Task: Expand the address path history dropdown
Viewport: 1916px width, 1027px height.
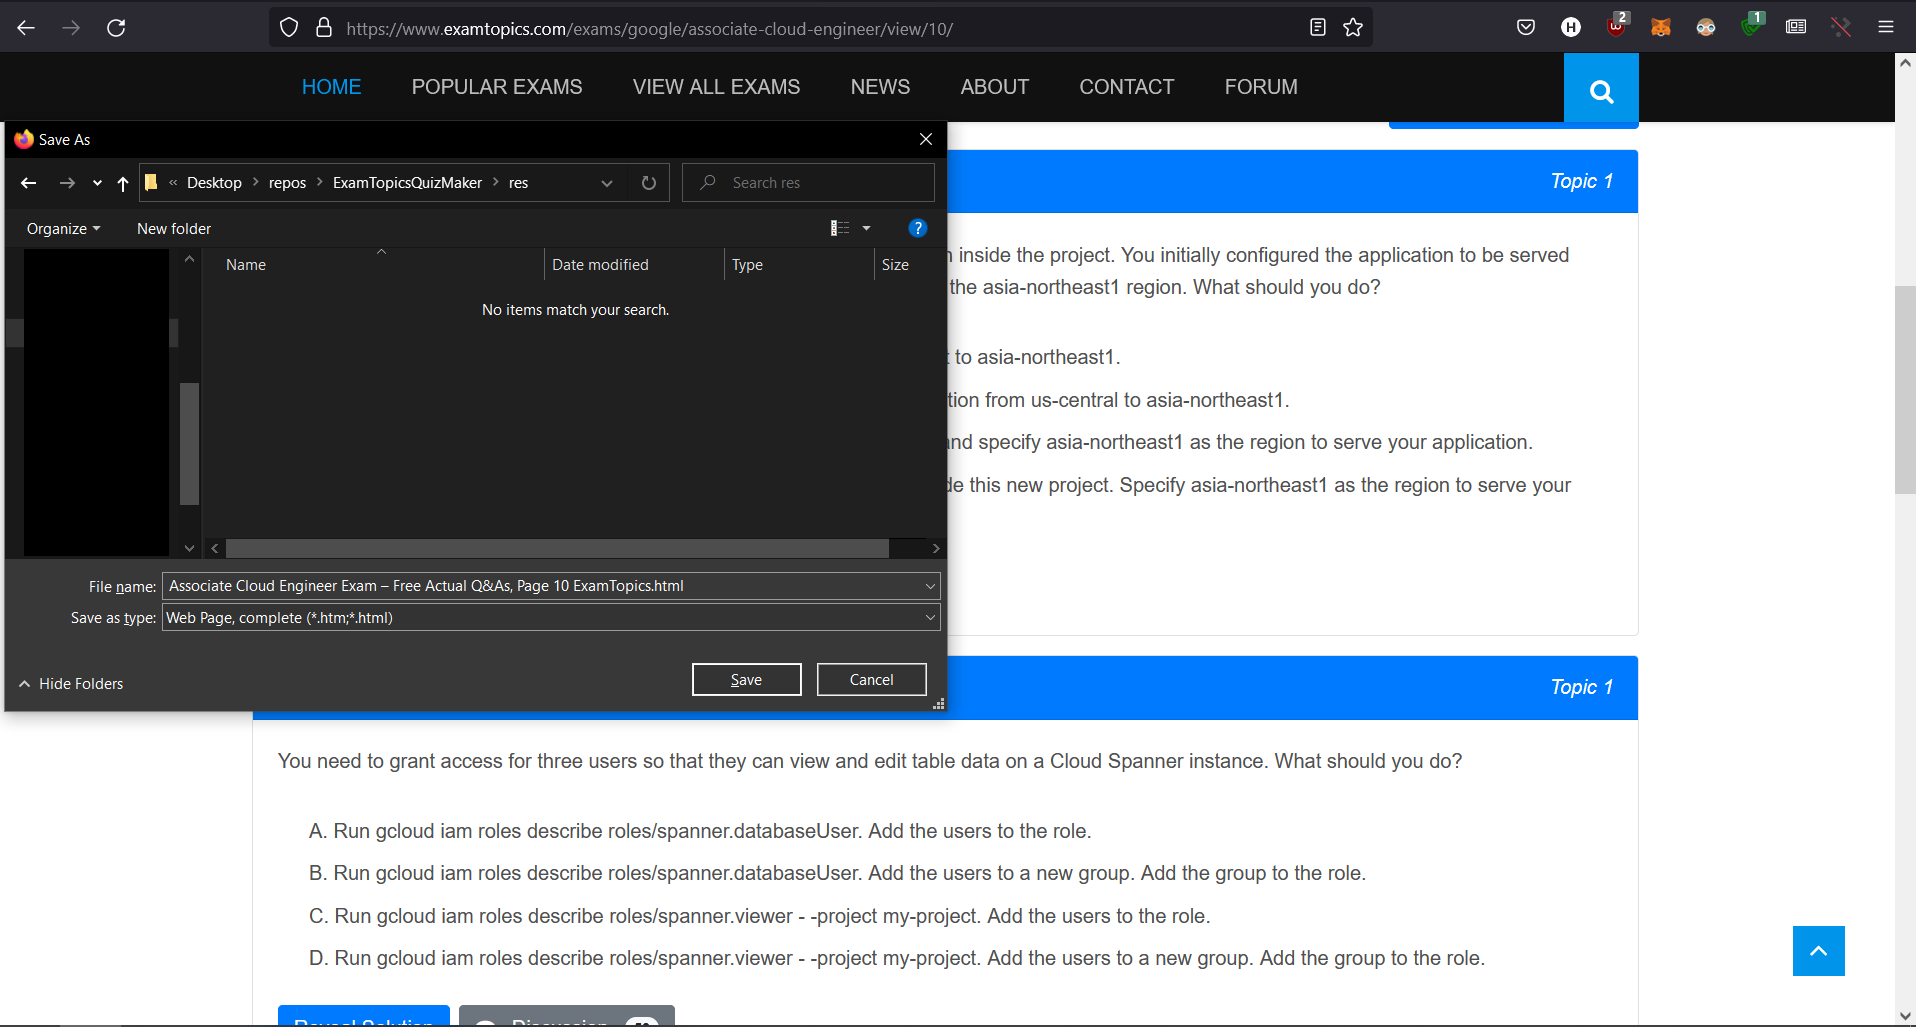Action: point(607,183)
